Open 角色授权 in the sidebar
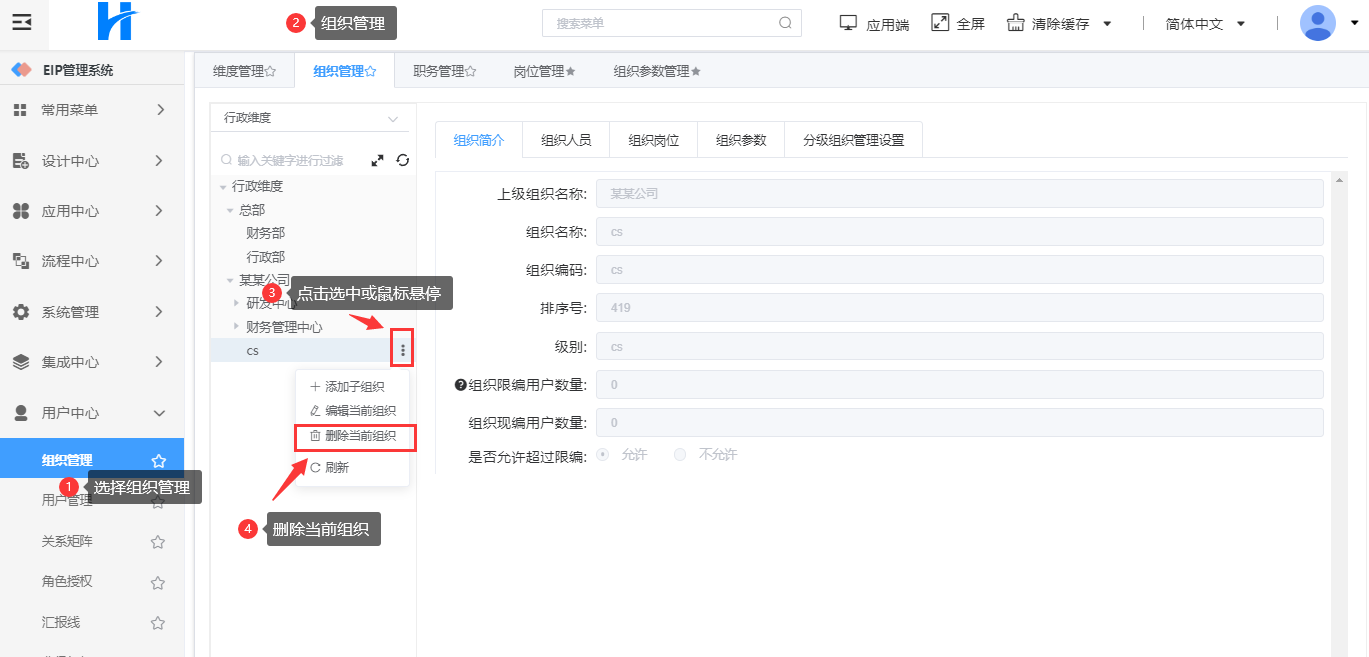This screenshot has width=1369, height=657. 67,582
